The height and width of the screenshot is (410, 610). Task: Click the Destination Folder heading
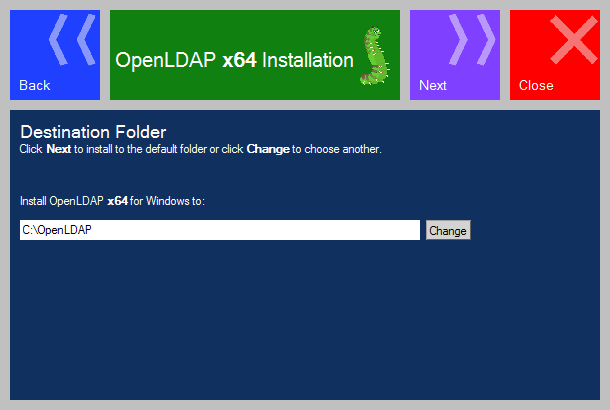click(93, 132)
